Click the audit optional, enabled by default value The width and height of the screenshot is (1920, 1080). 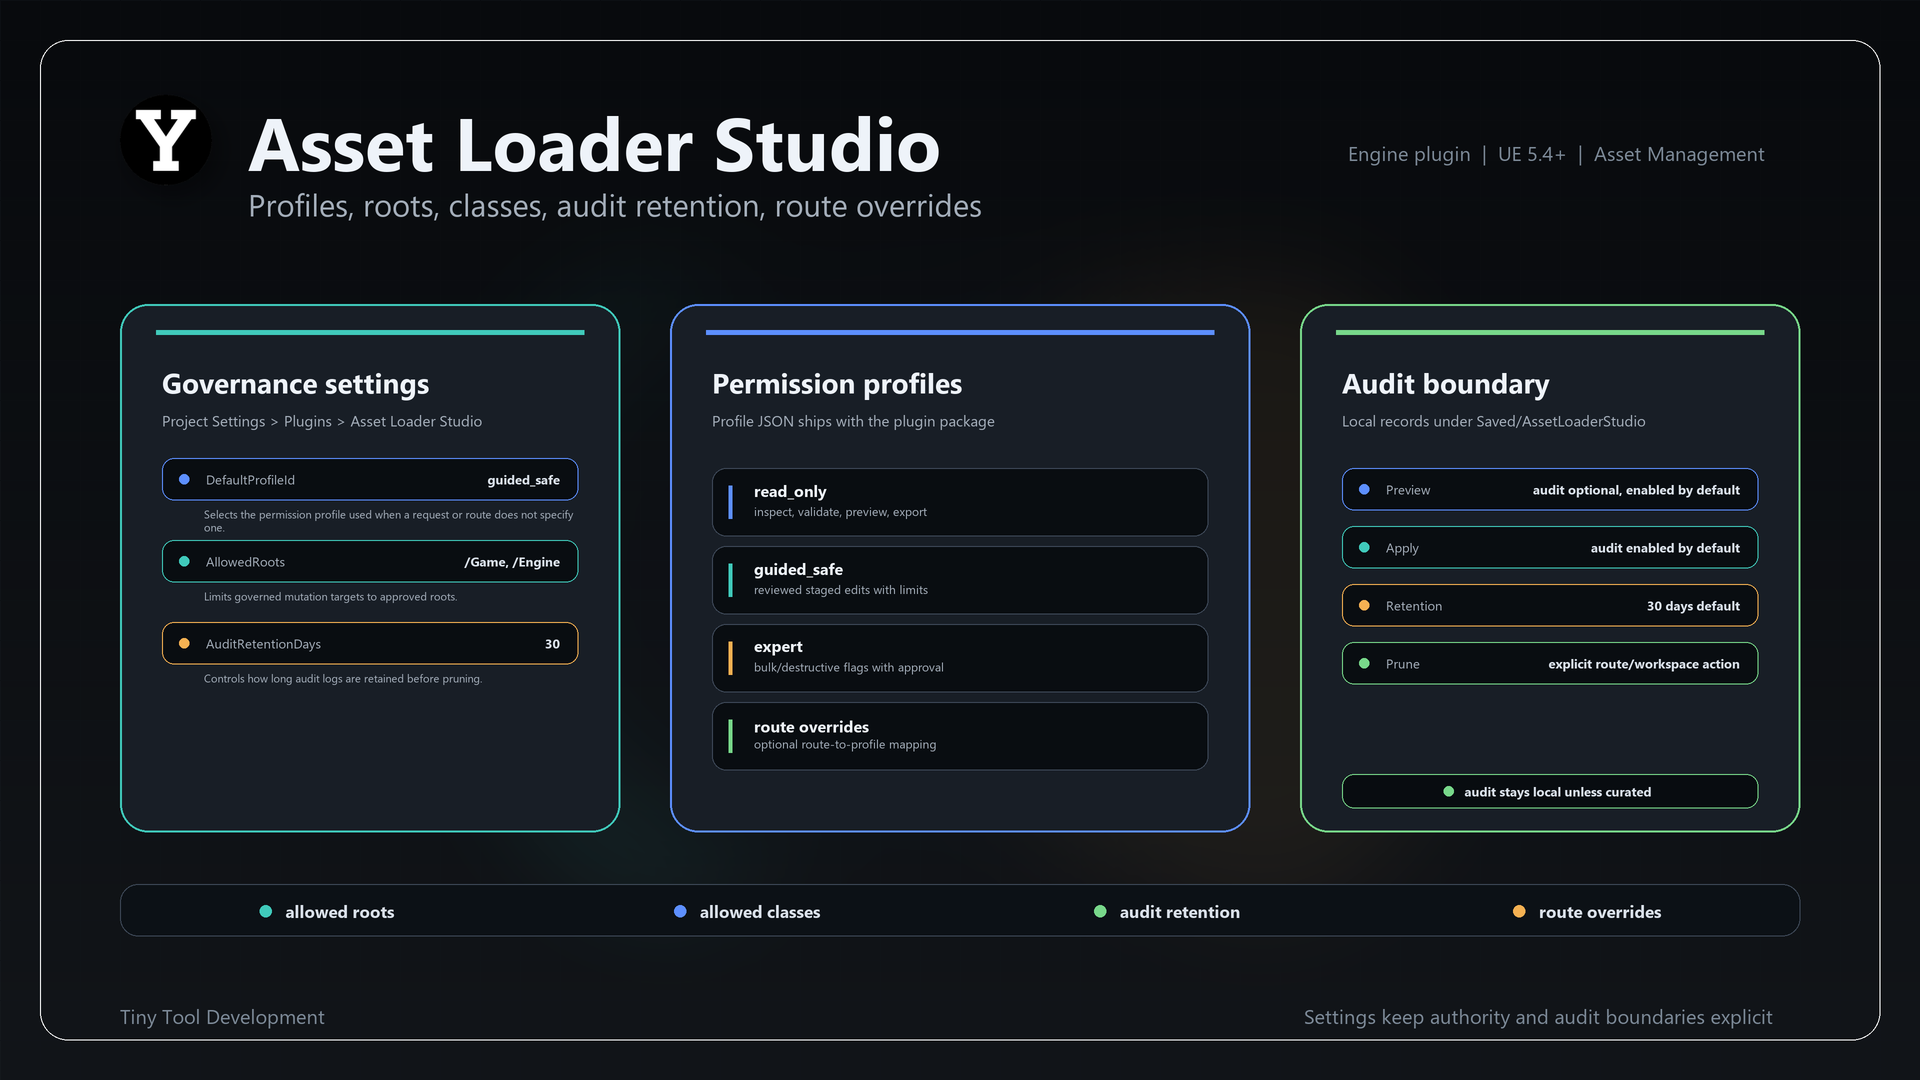pyautogui.click(x=1636, y=490)
